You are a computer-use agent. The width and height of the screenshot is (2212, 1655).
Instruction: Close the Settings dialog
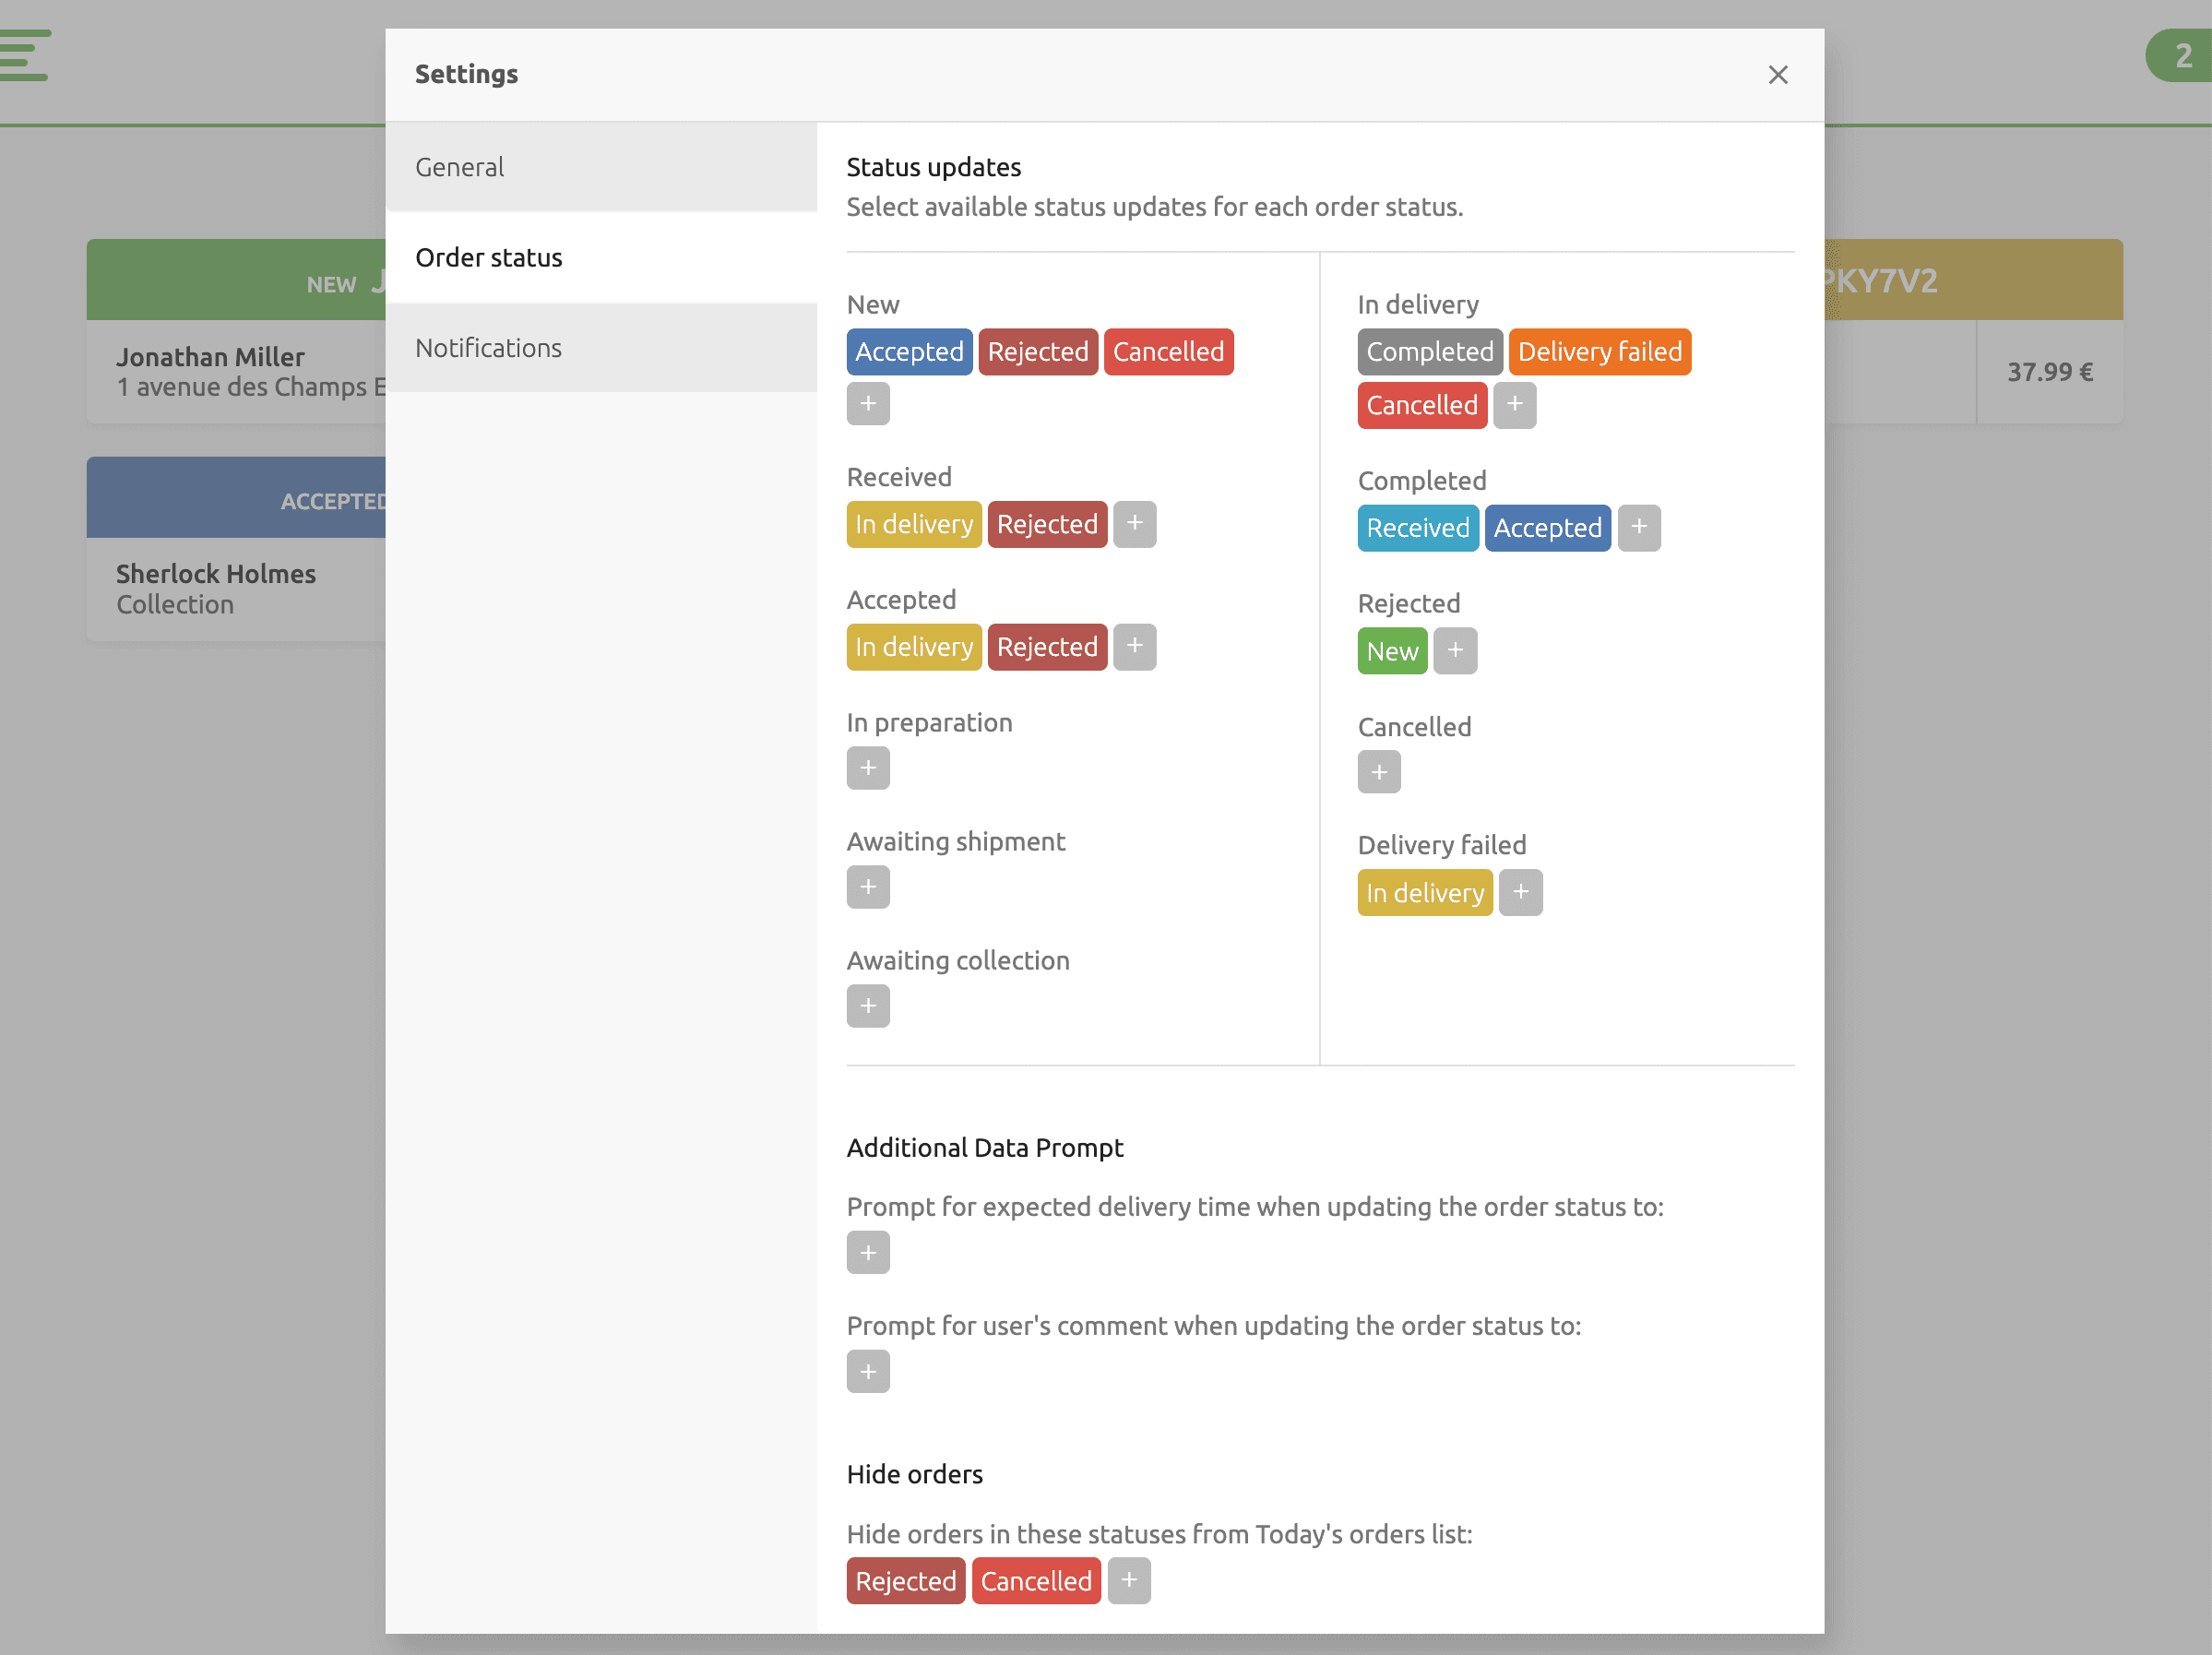point(1777,75)
